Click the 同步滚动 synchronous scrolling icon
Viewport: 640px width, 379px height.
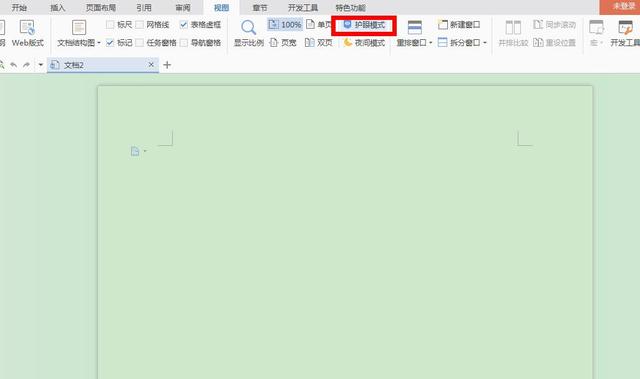click(x=538, y=25)
